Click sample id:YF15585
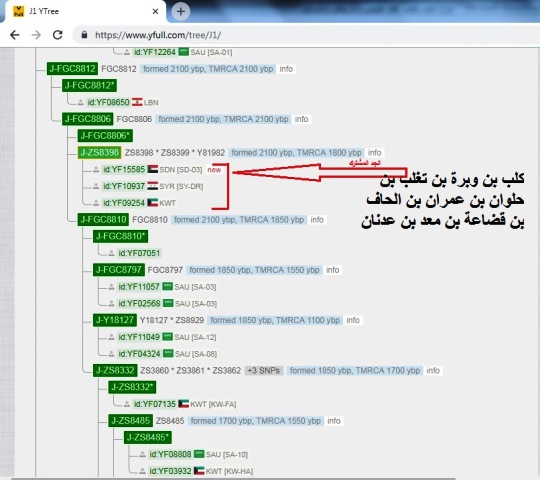 [x=124, y=169]
